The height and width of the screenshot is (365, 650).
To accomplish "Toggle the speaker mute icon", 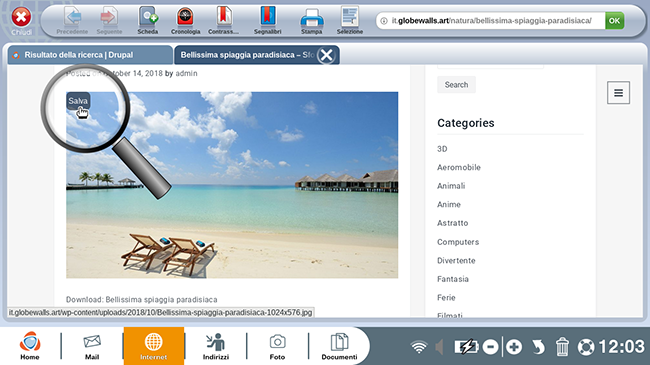I will (x=440, y=347).
